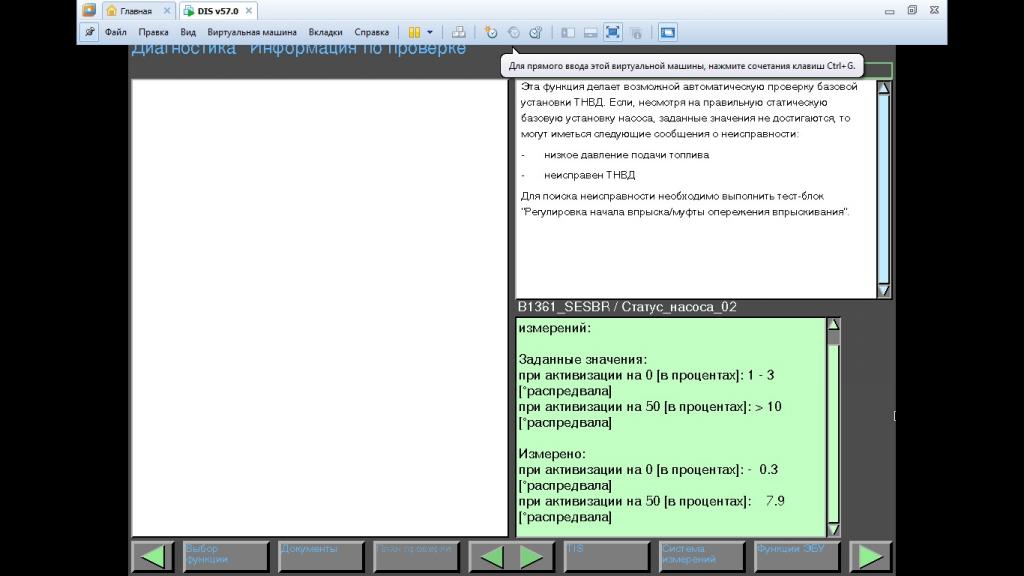Click the measured value 7.9

[x=775, y=501]
